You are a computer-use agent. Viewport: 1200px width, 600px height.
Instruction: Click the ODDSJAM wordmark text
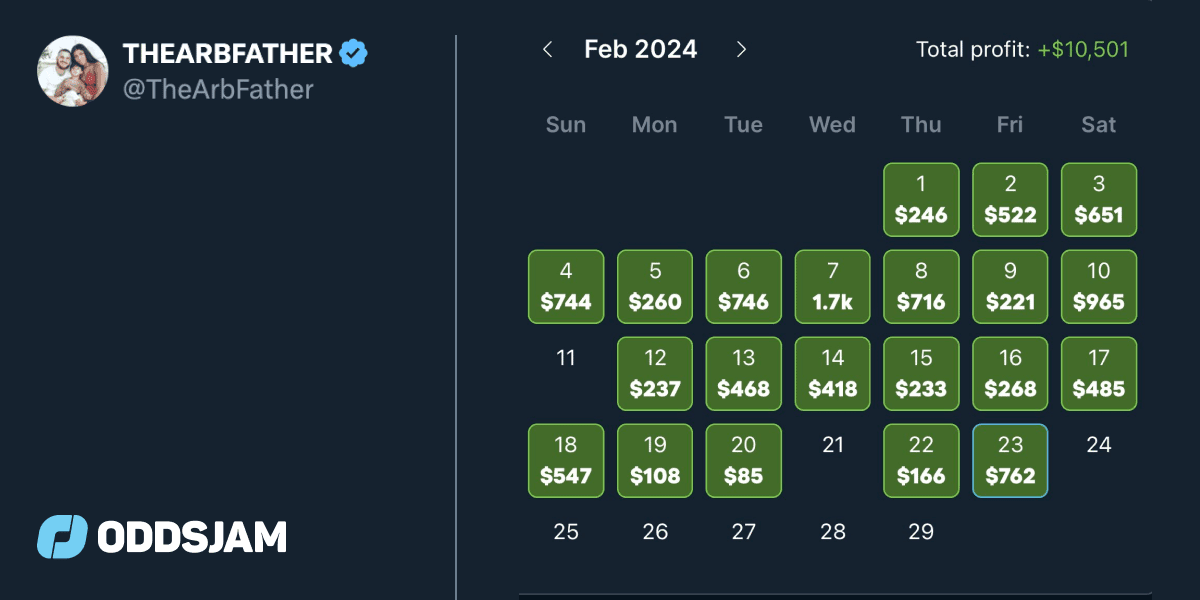[x=192, y=537]
